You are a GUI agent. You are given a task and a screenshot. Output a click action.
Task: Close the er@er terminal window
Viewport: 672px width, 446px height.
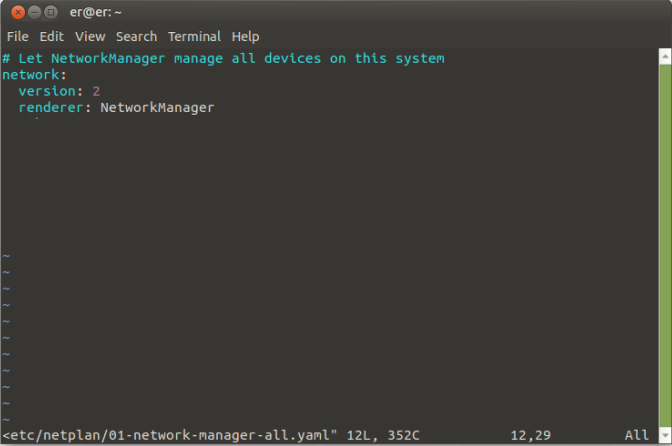click(19, 12)
